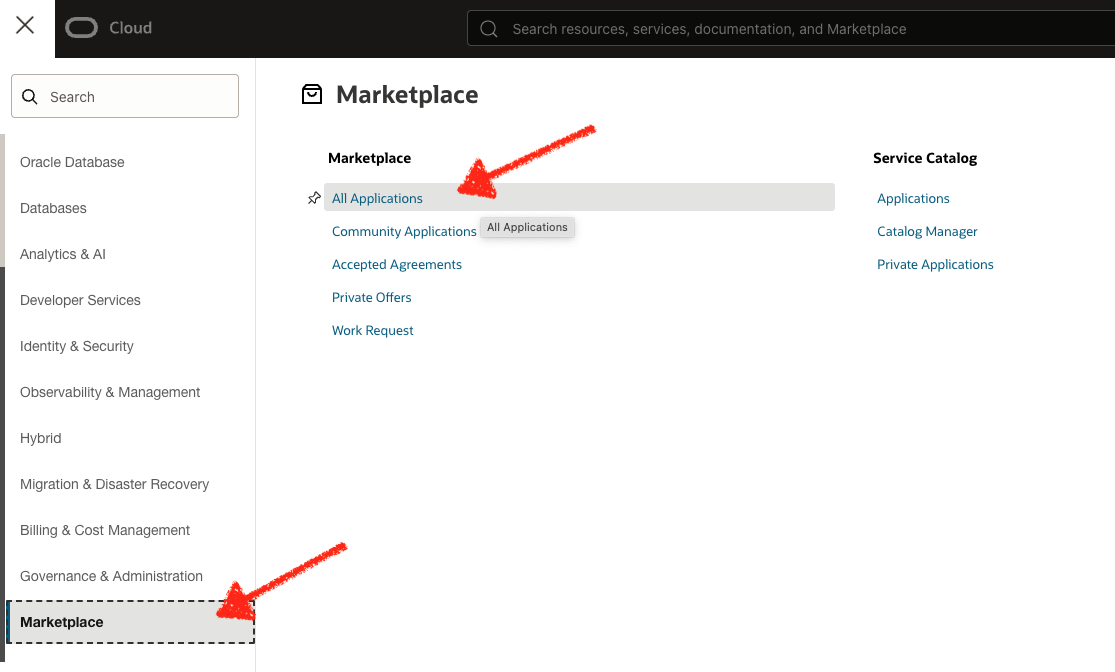Click the Oracle Cloud logo
This screenshot has width=1115, height=672.
pyautogui.click(x=82, y=28)
